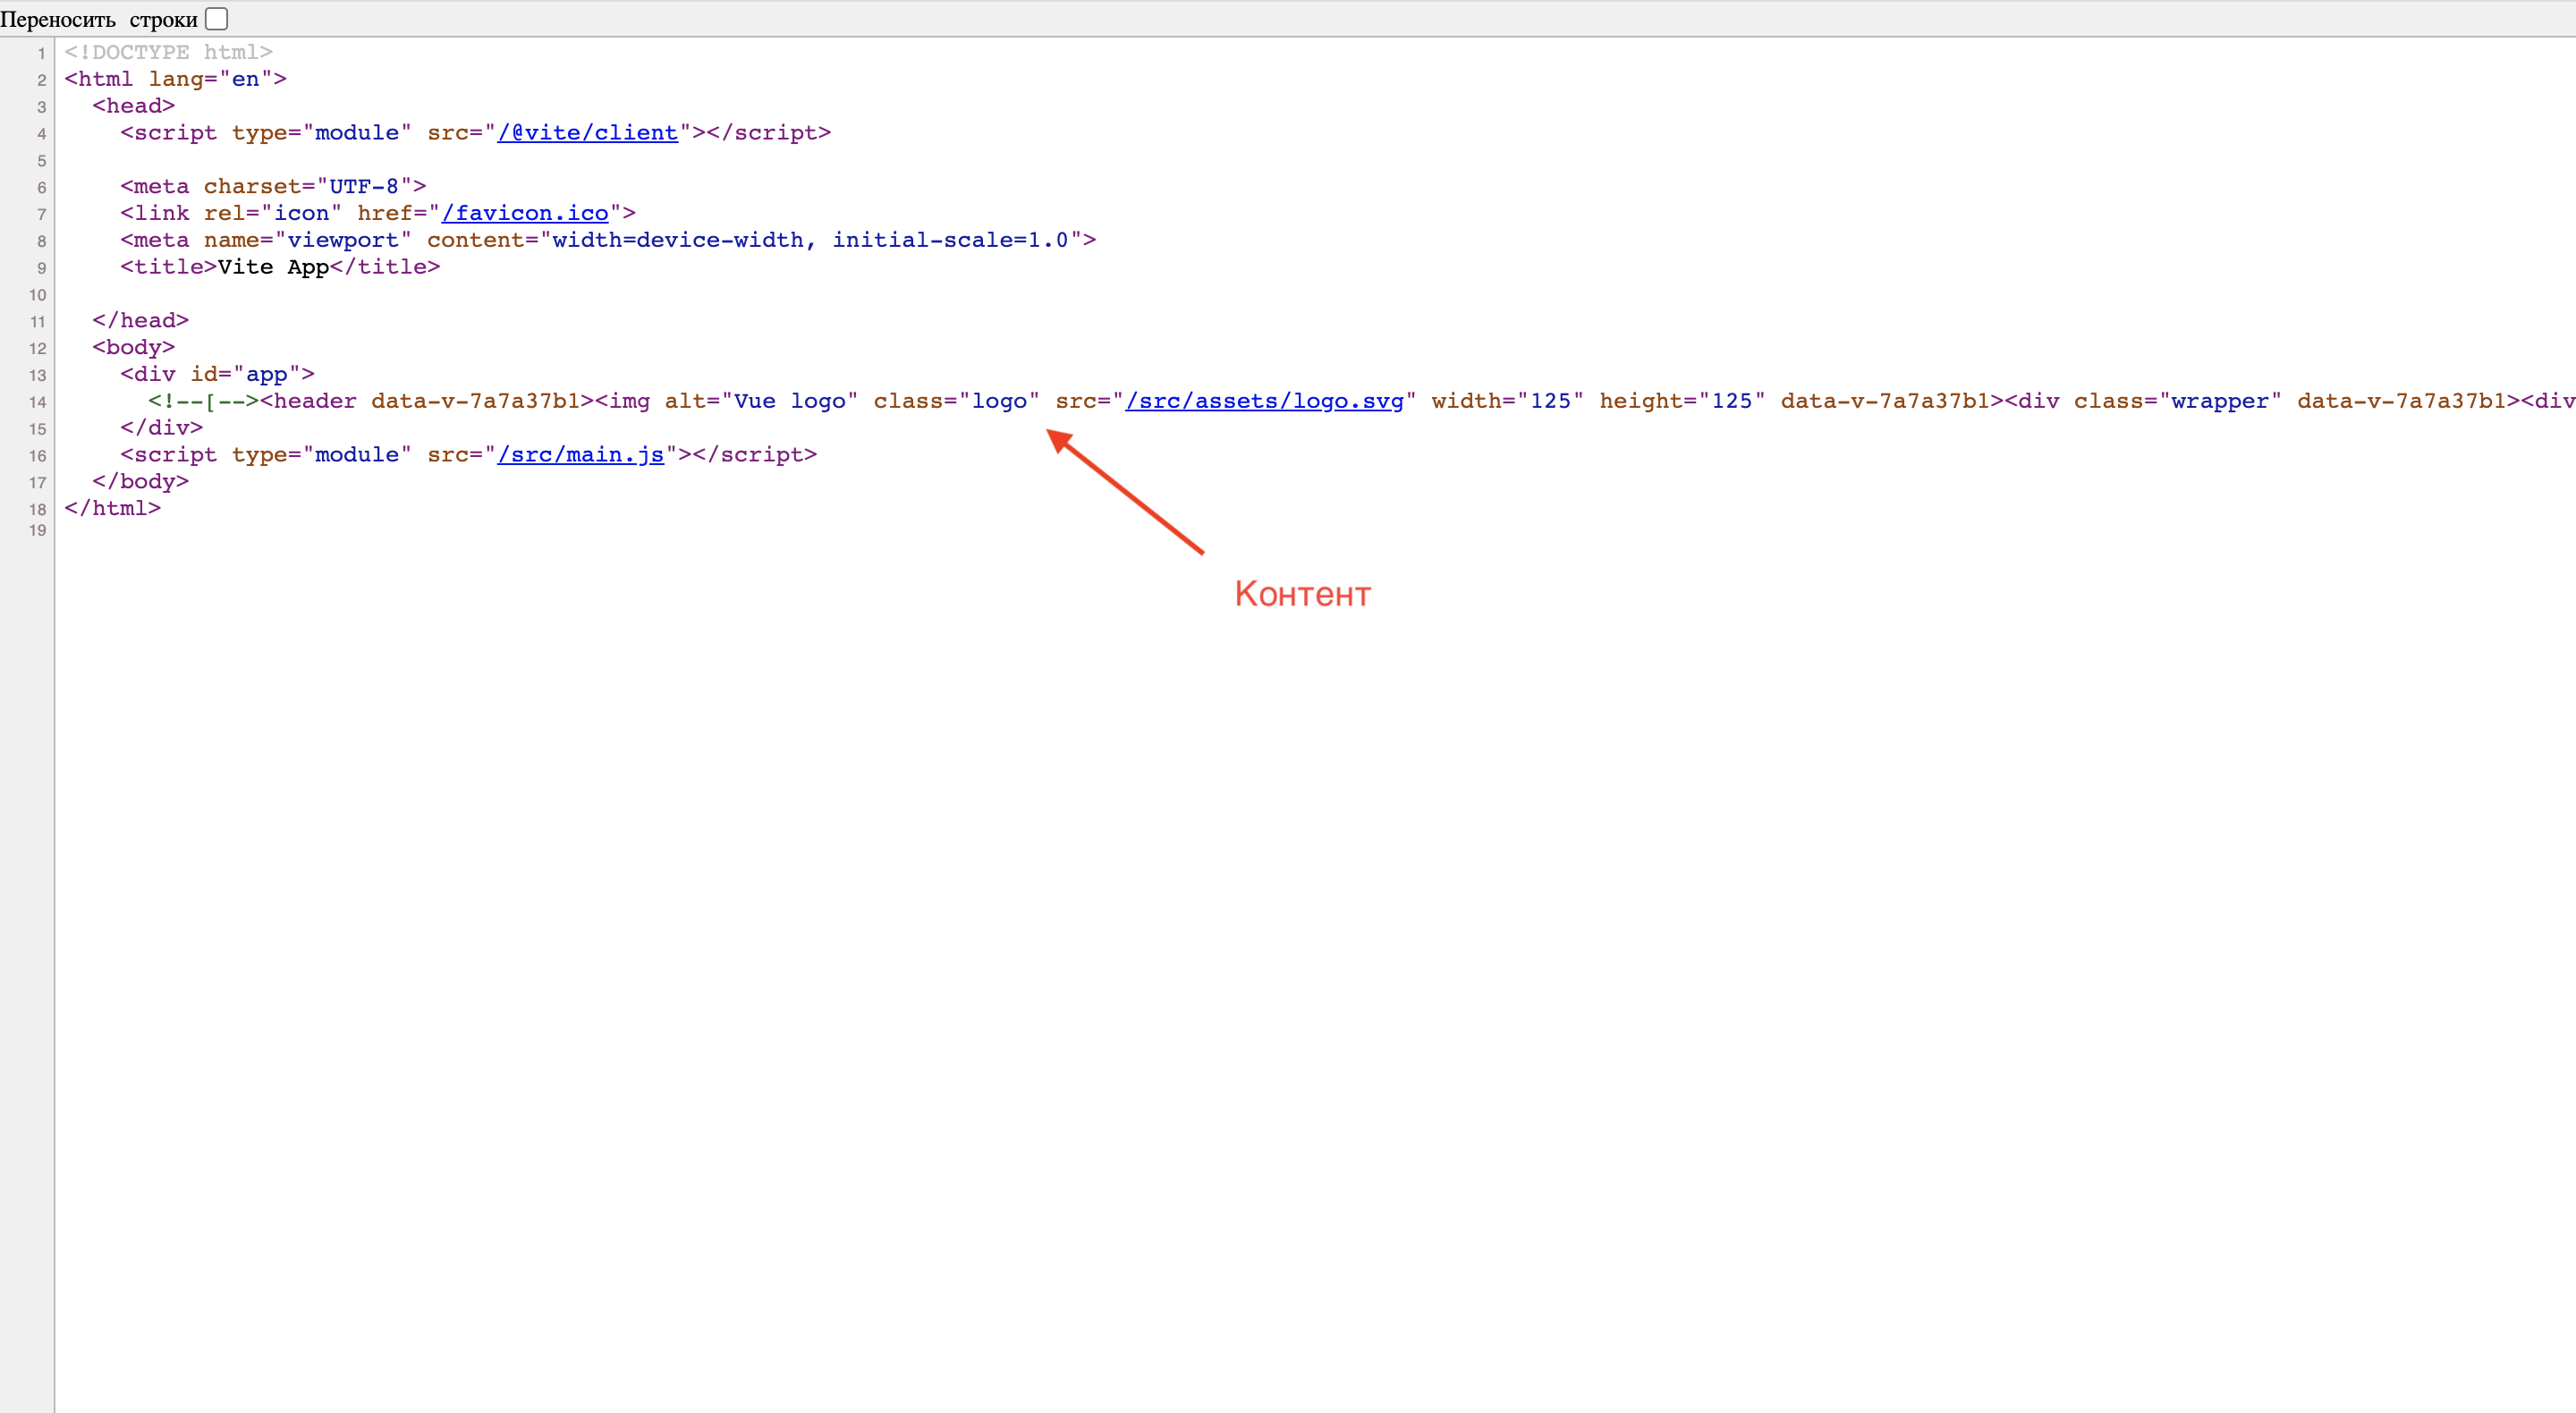Click the <!DOCTYPE html> declaration text
2576x1413 pixels.
pos(168,52)
